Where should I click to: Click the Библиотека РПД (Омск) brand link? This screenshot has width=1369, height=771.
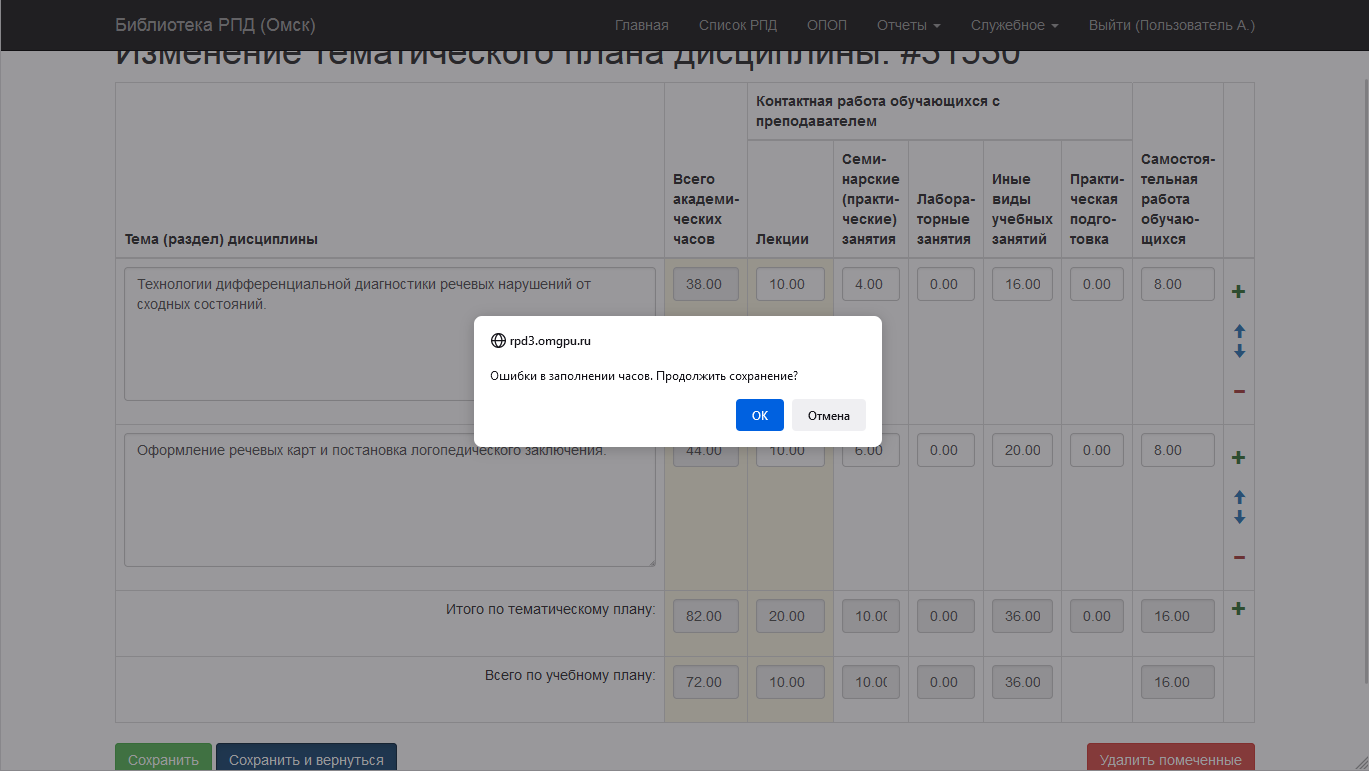point(215,25)
